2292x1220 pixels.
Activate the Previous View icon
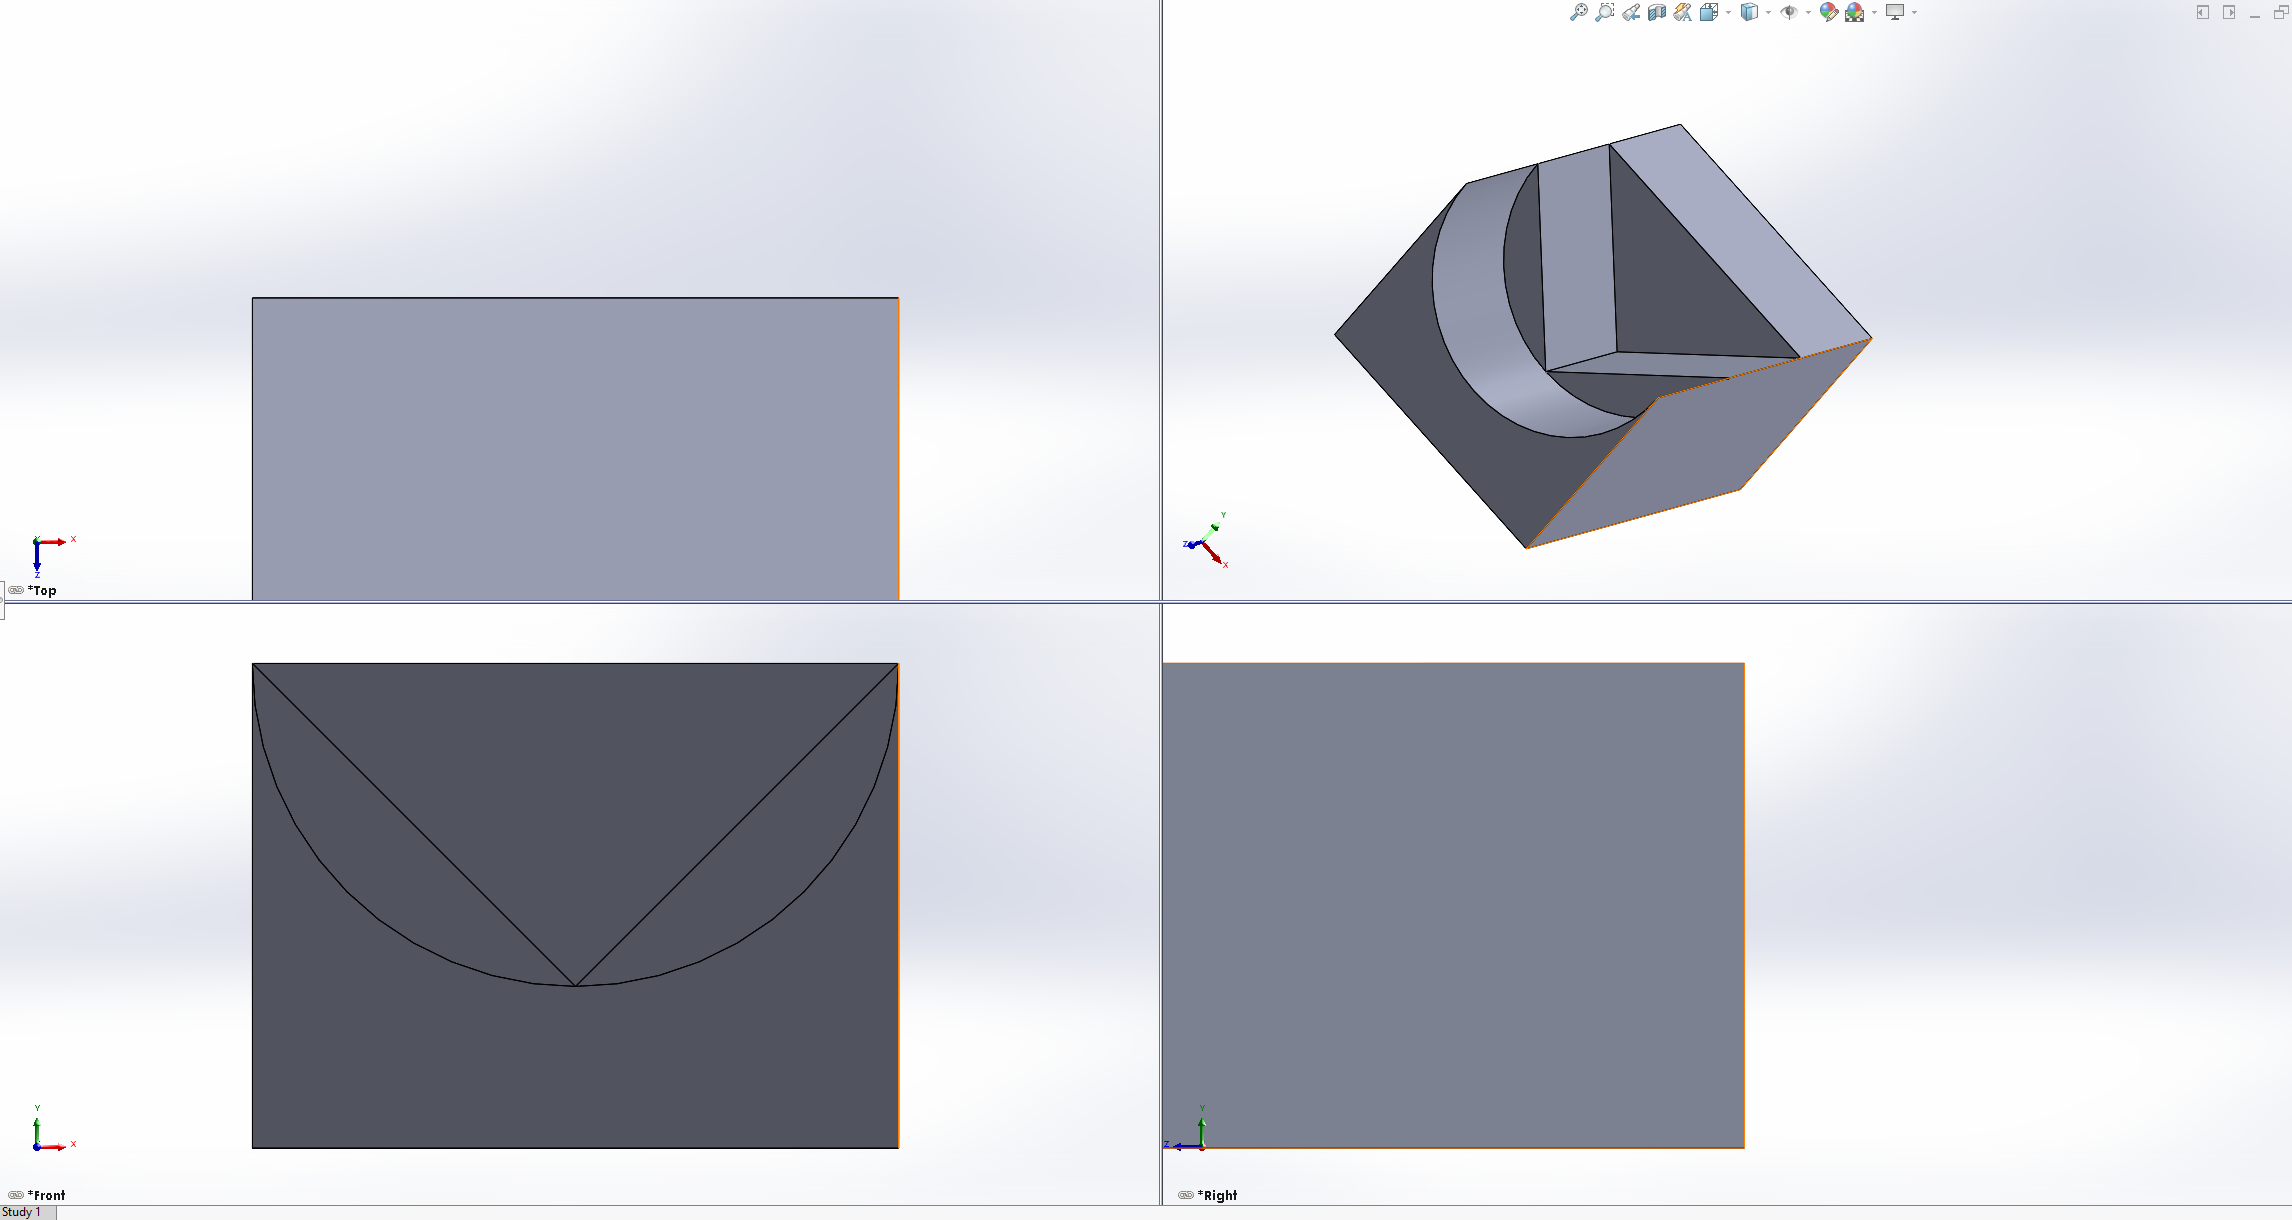[x=1631, y=12]
